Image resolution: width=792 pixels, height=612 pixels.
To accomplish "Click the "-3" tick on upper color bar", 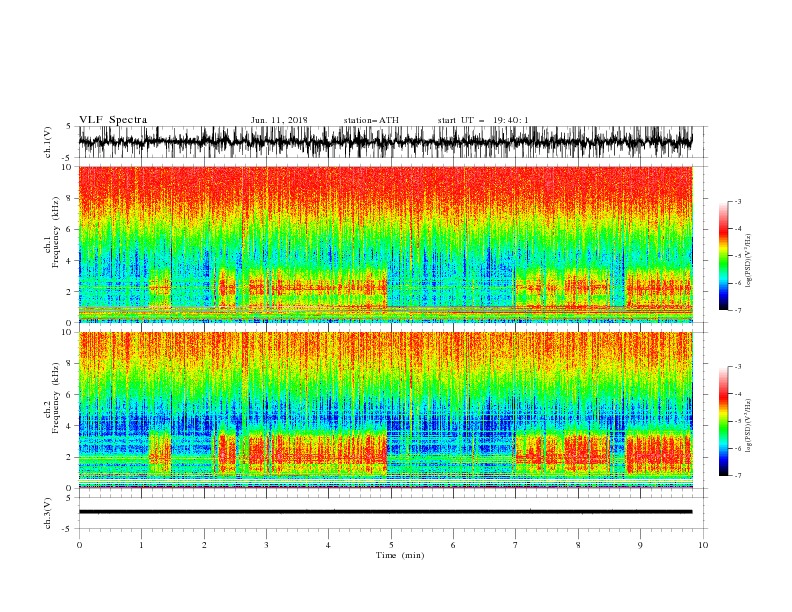I will point(738,201).
